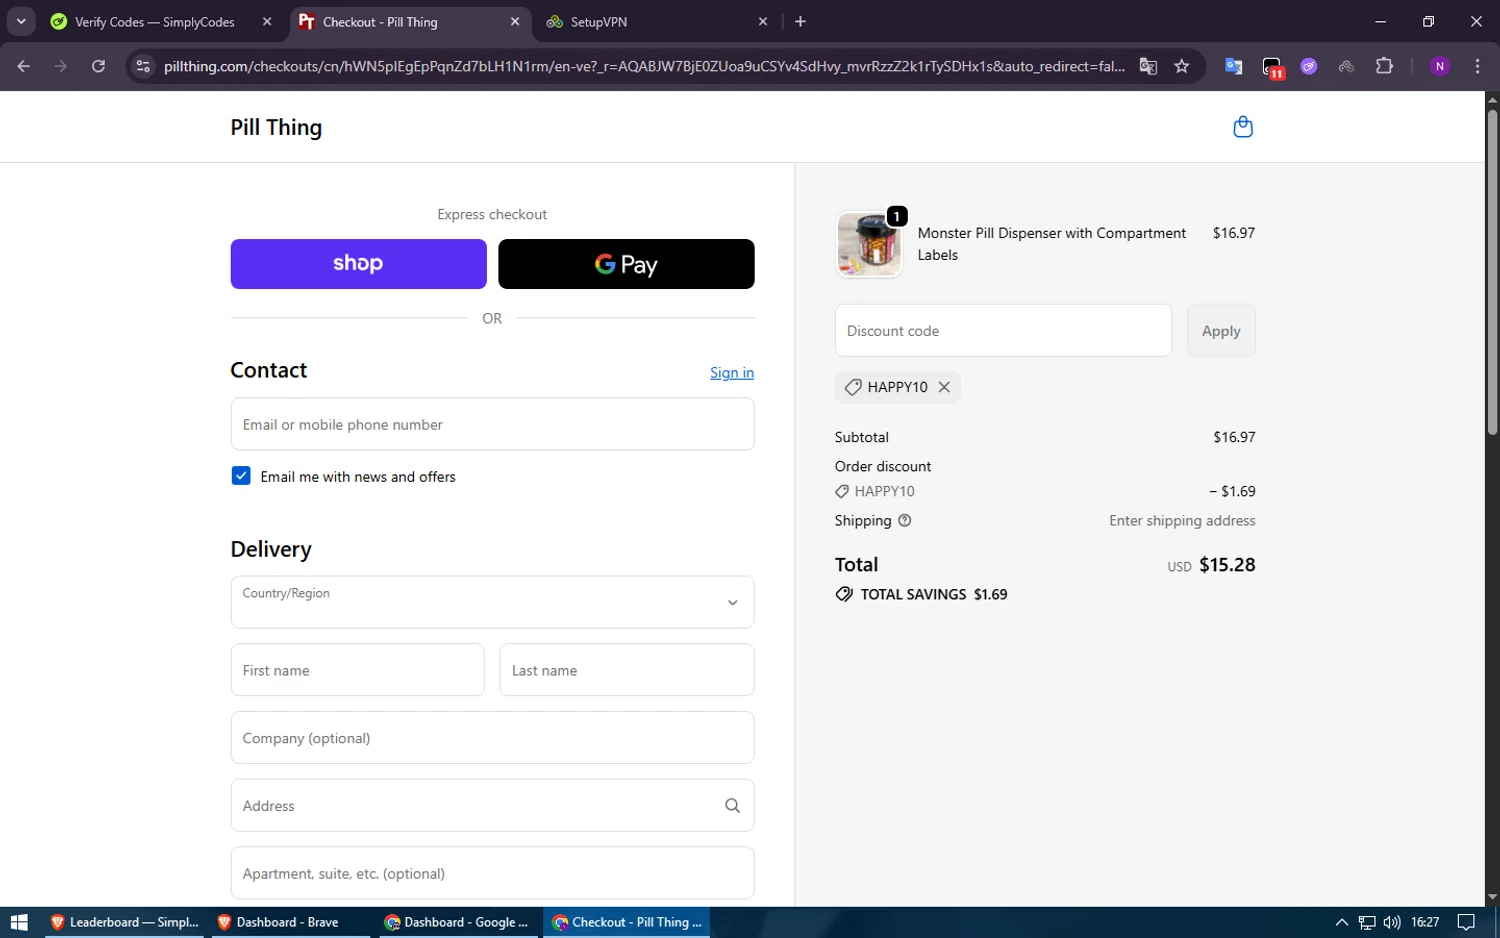Open the network icon in system tray

1367,922
